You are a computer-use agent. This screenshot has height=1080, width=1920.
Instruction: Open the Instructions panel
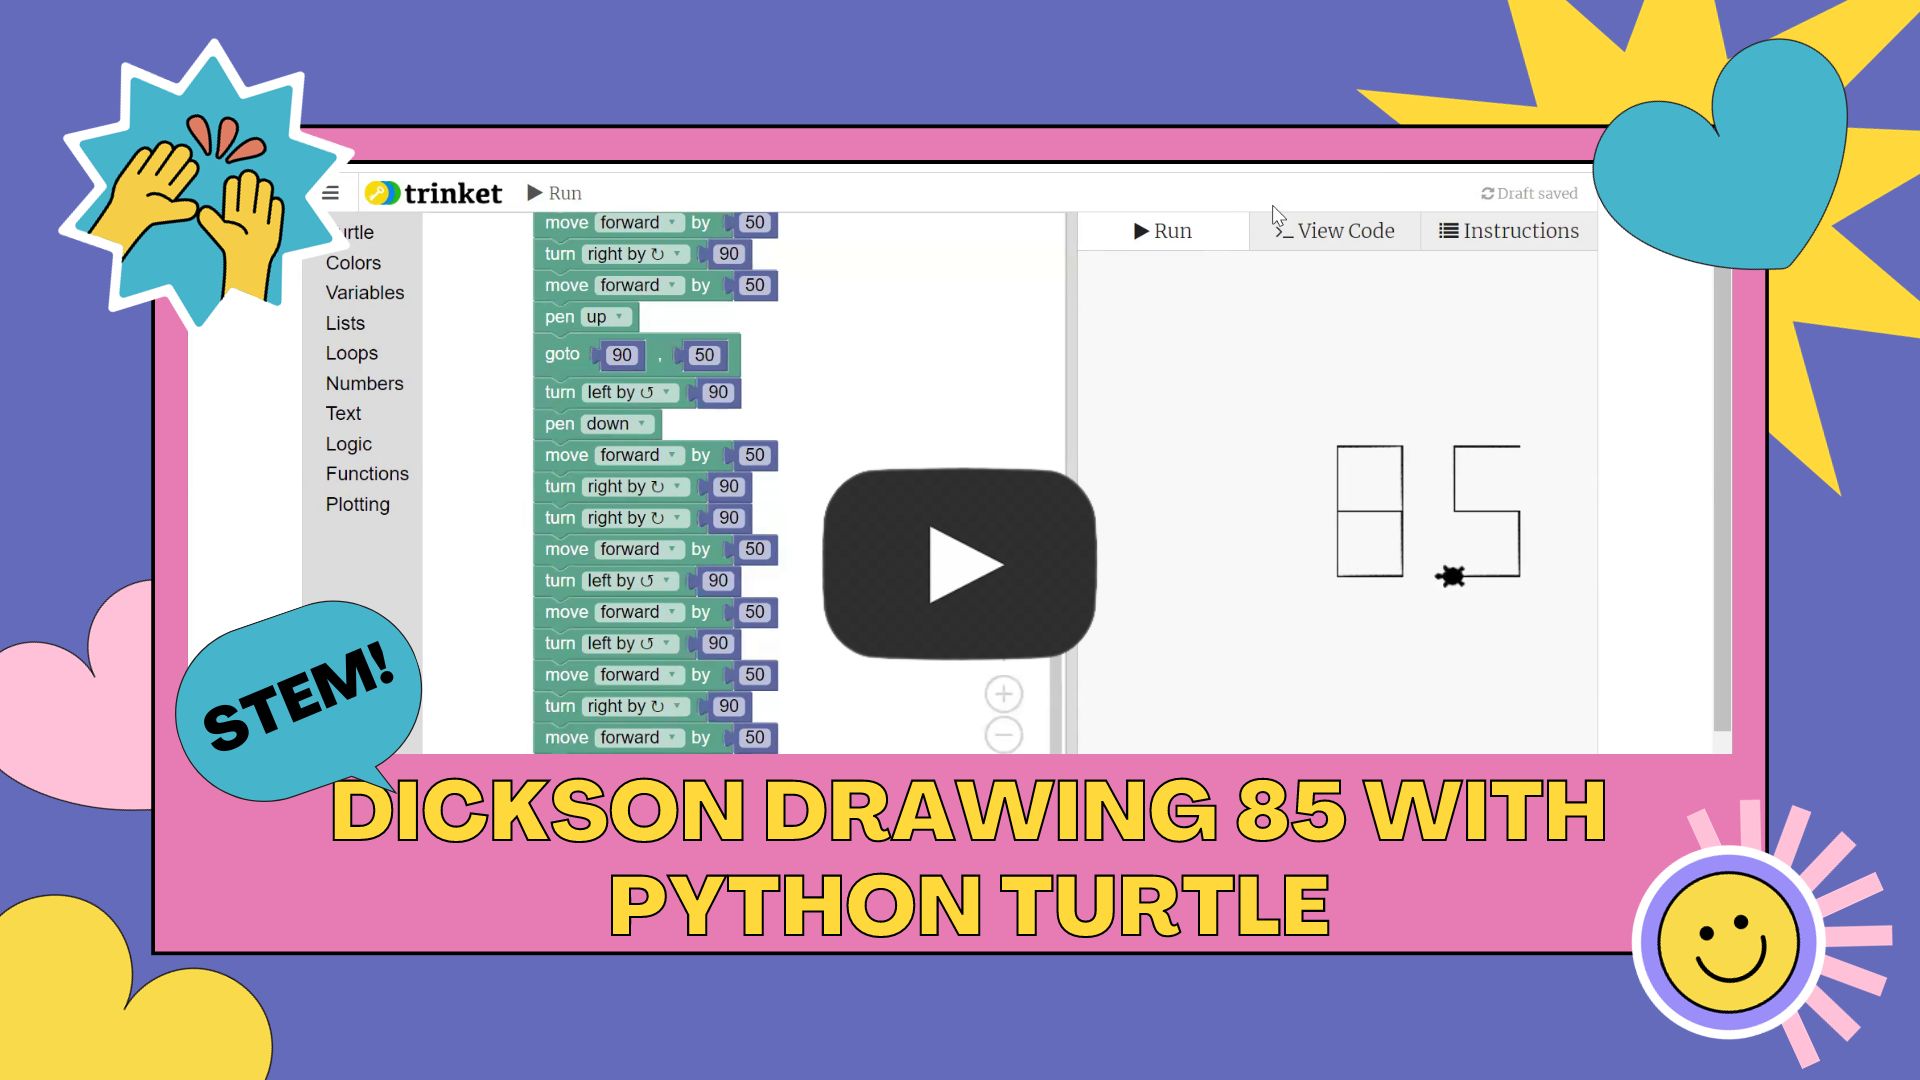1507,231
